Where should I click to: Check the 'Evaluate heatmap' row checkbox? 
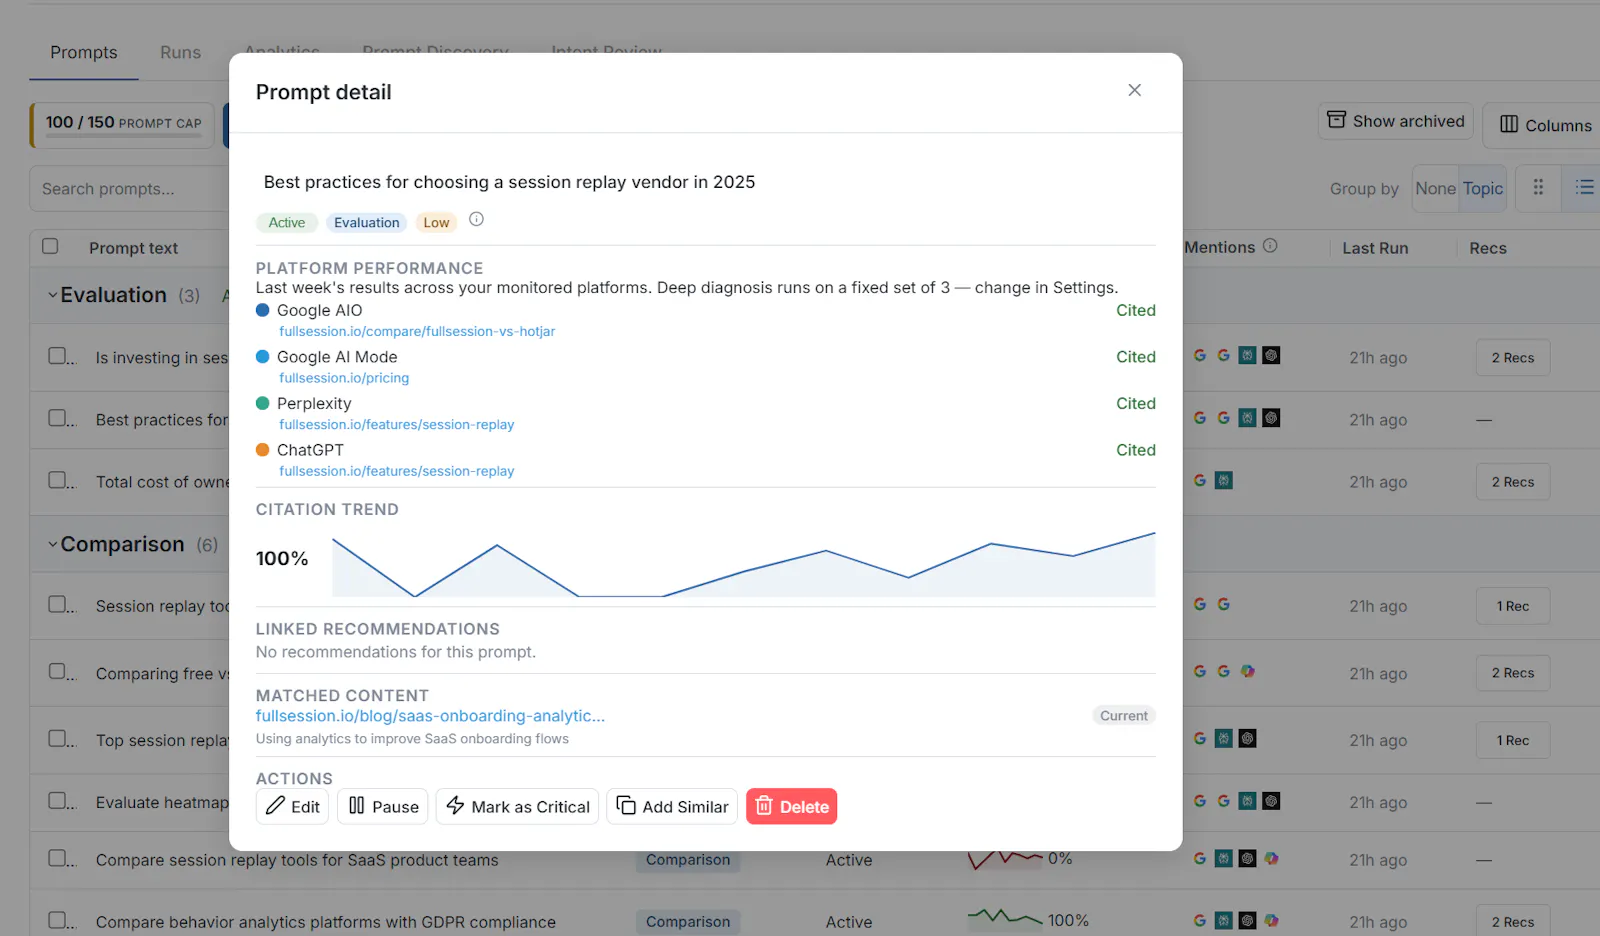[57, 801]
